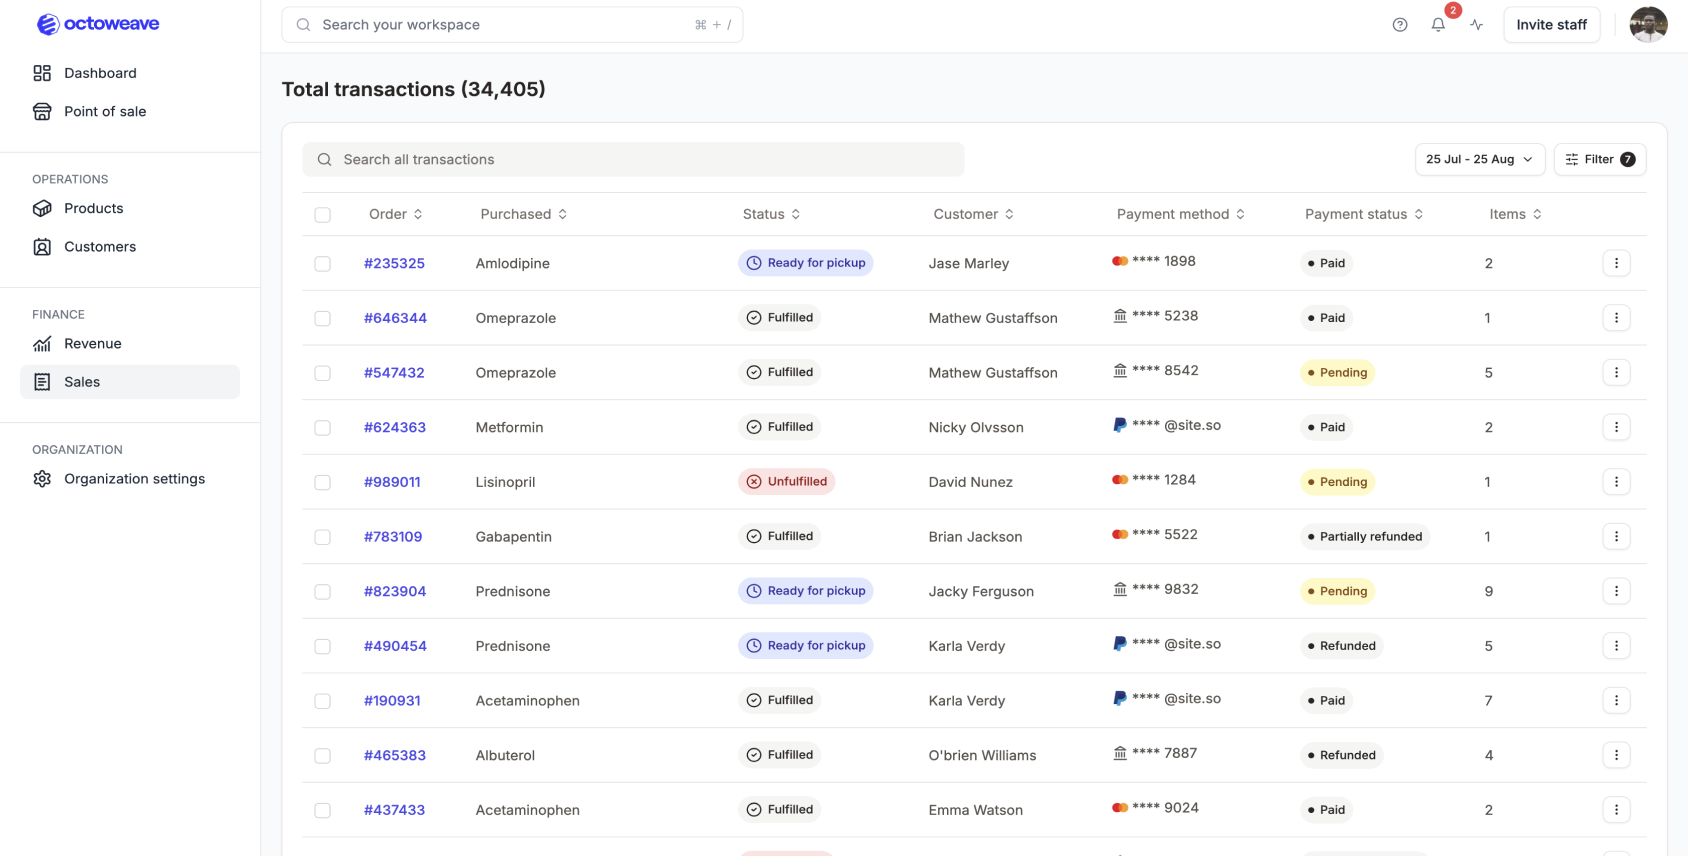This screenshot has height=856, width=1688.
Task: Check the box for order #823904
Action: [x=322, y=592]
